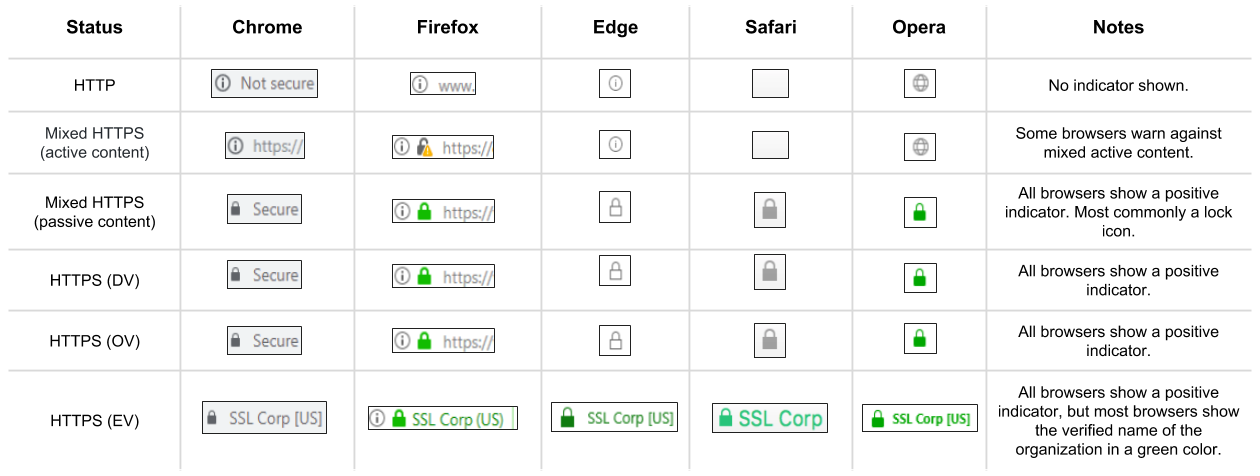Click the "HTTPS (EV)" row label

click(x=94, y=421)
